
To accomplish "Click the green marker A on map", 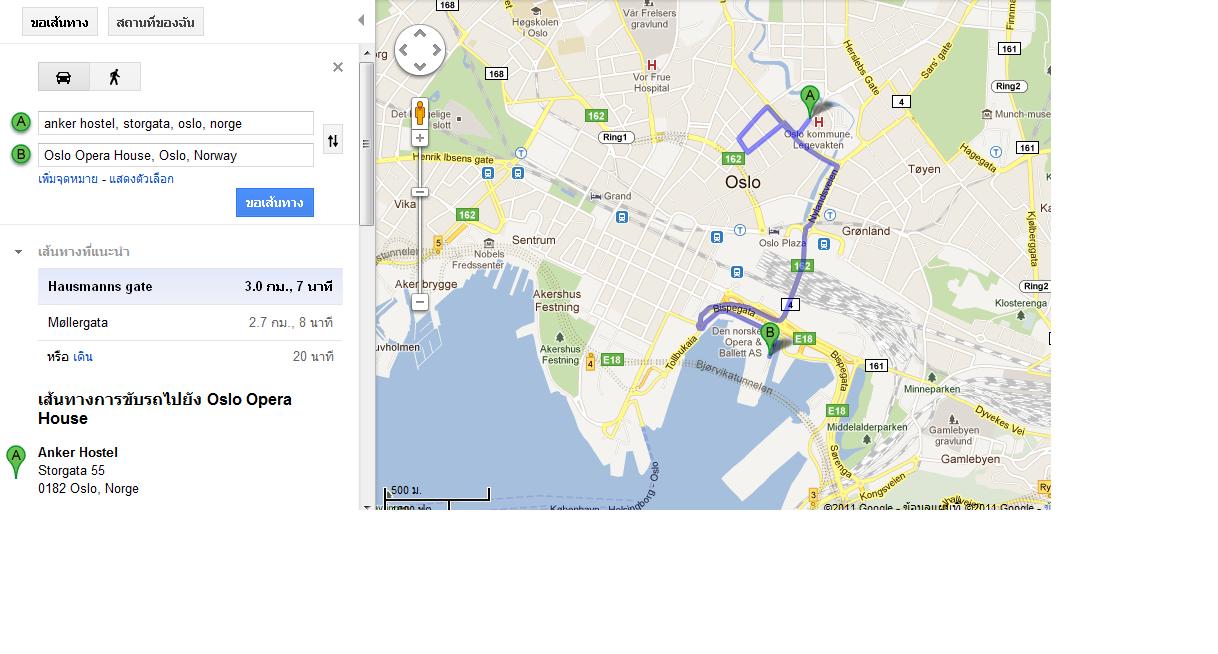I will (x=811, y=102).
